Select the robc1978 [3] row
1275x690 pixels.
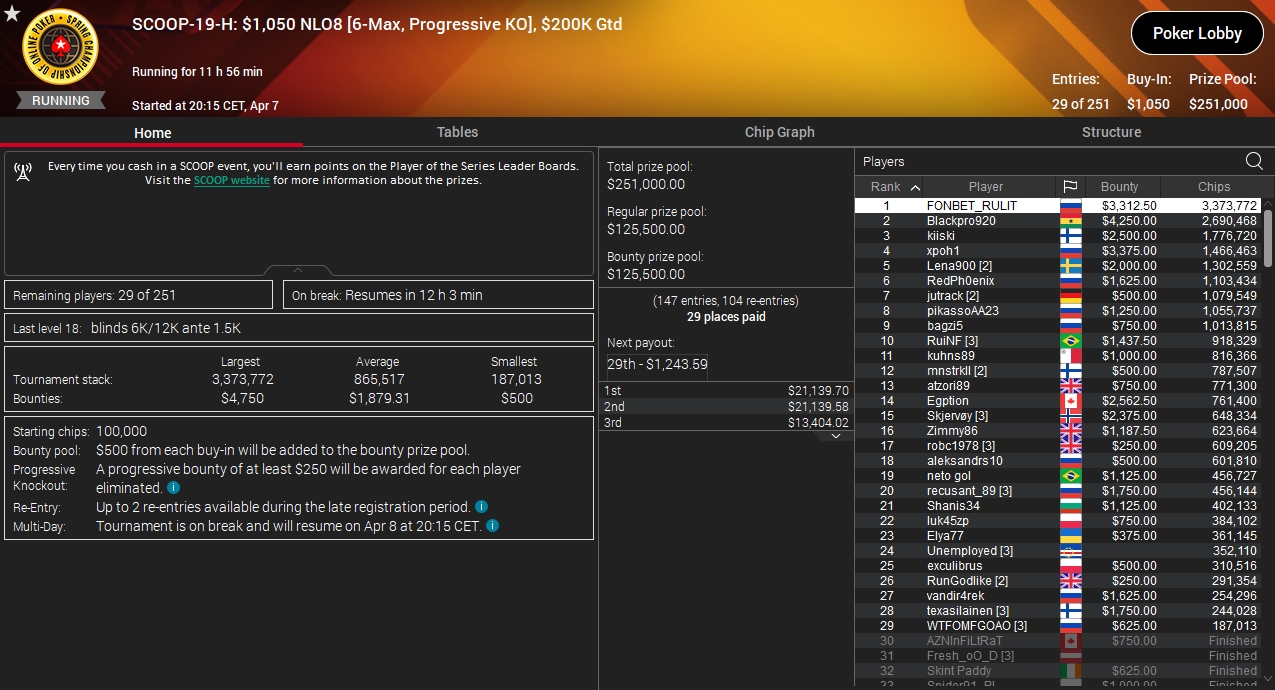(x=1058, y=446)
